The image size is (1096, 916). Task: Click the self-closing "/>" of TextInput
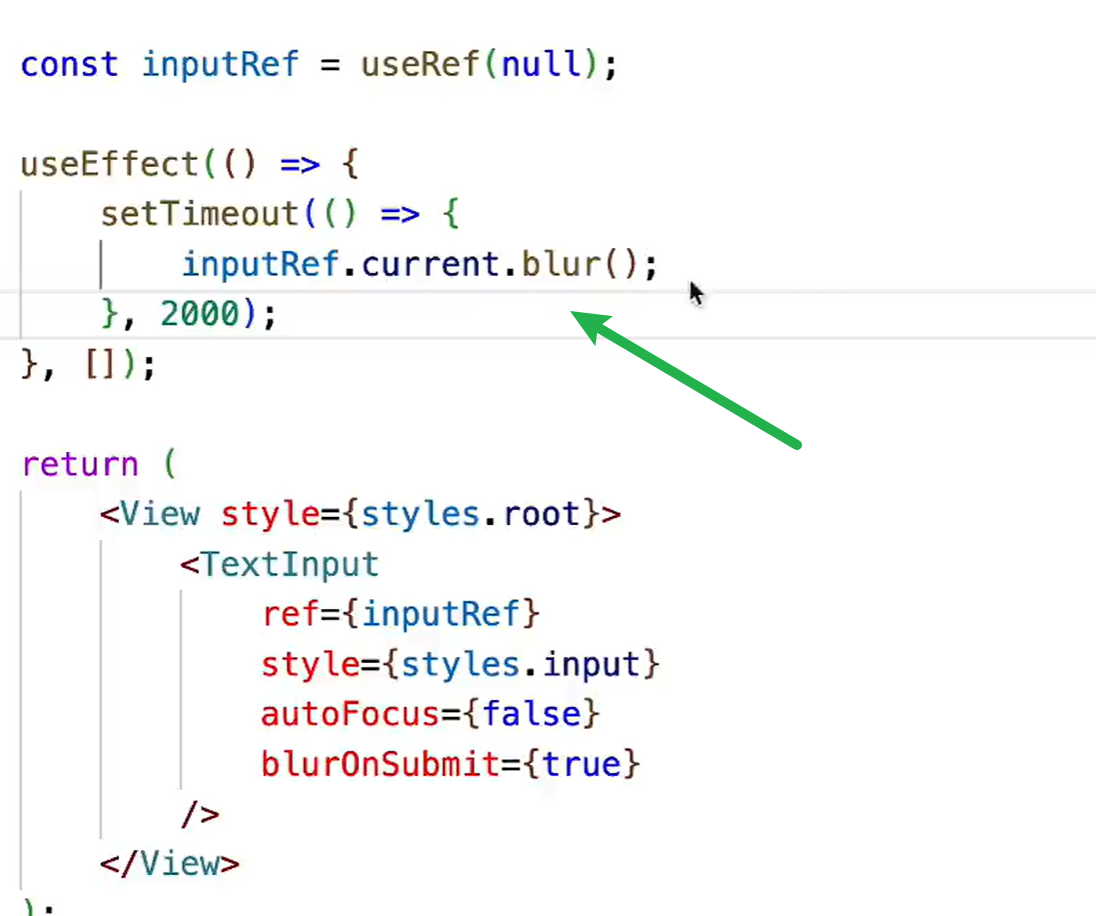[x=201, y=815]
